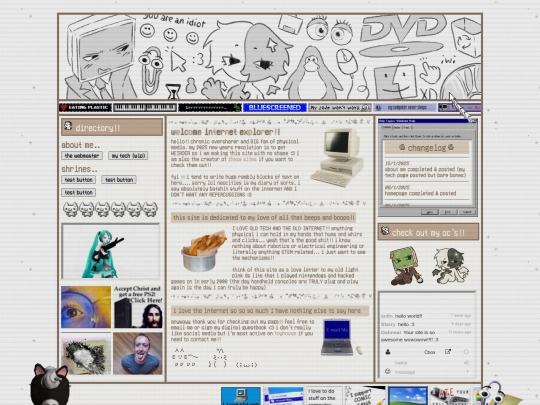Click the Hatsune Miku with gun image

[111, 251]
